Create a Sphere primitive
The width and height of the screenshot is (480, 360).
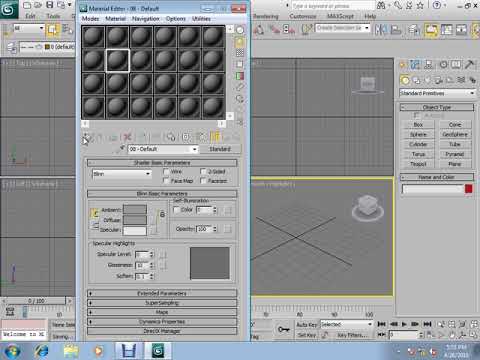pyautogui.click(x=418, y=134)
